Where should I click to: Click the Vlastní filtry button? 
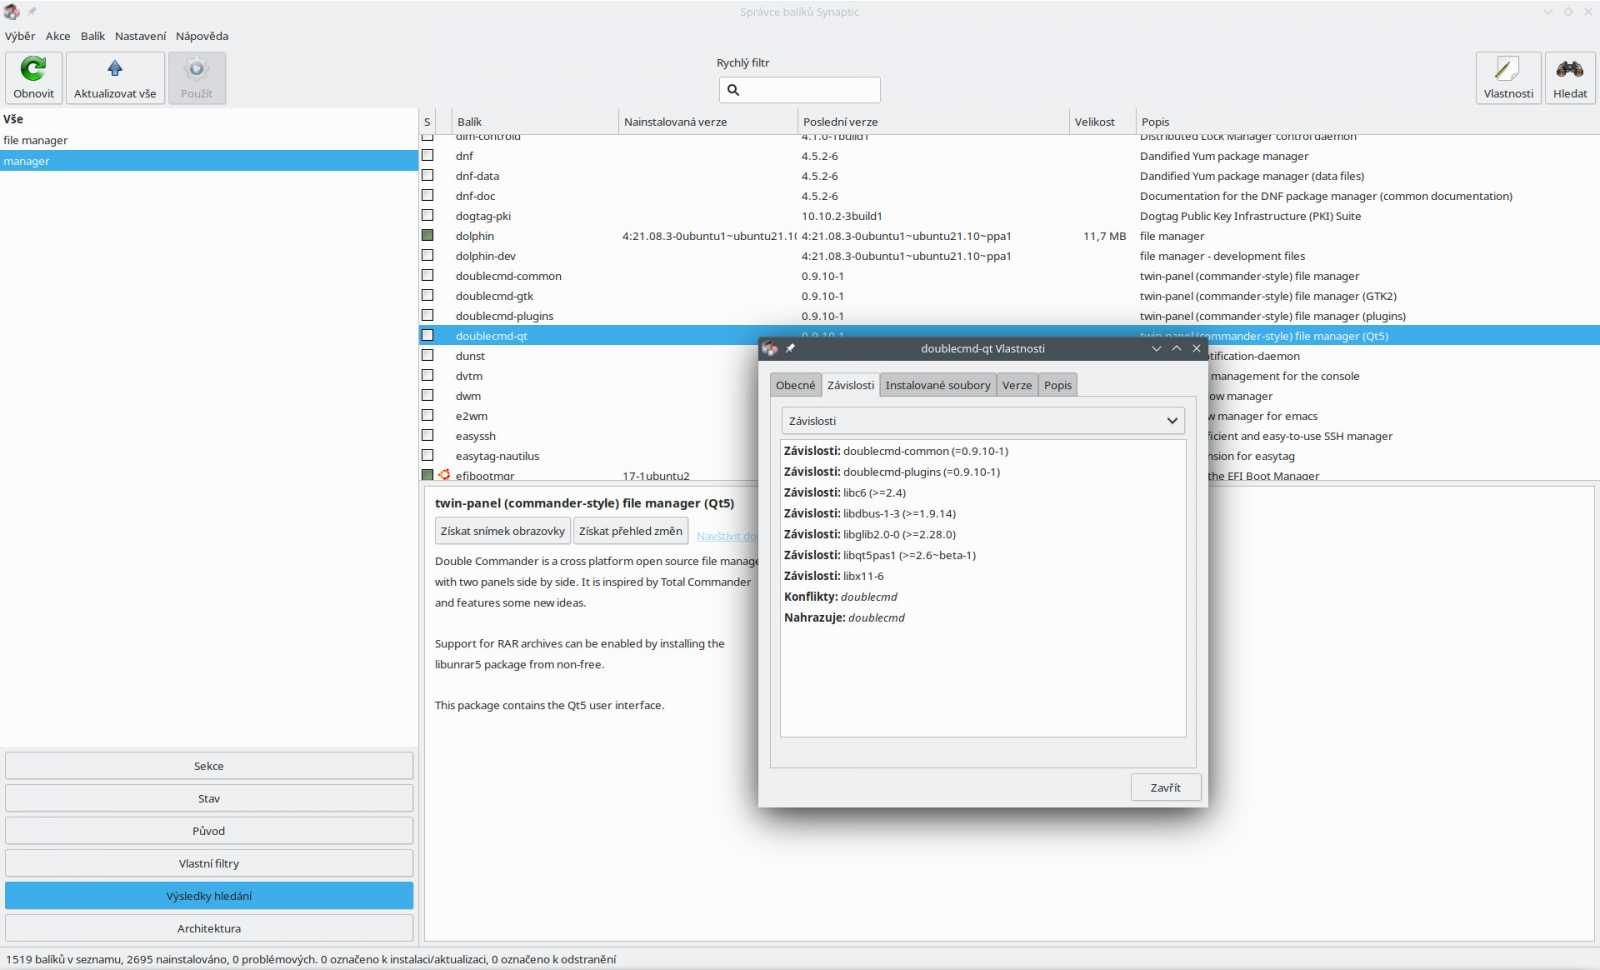click(x=209, y=864)
